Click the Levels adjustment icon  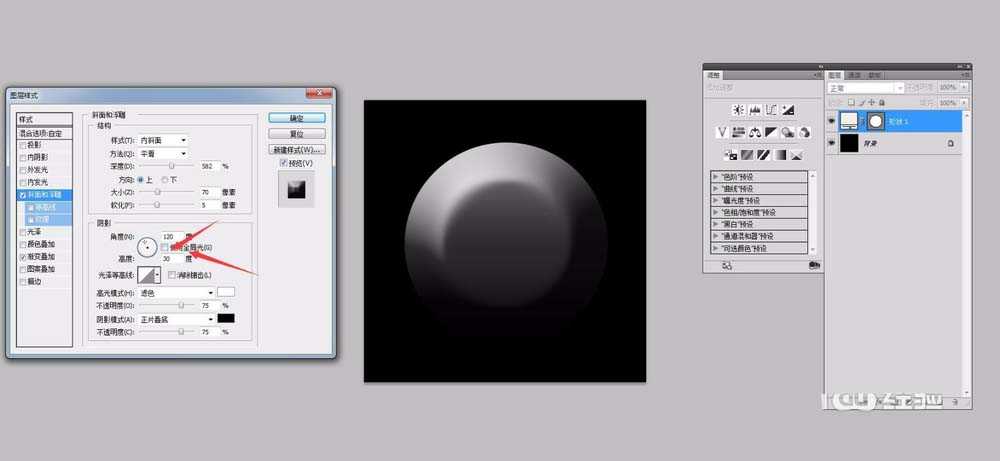click(x=755, y=110)
